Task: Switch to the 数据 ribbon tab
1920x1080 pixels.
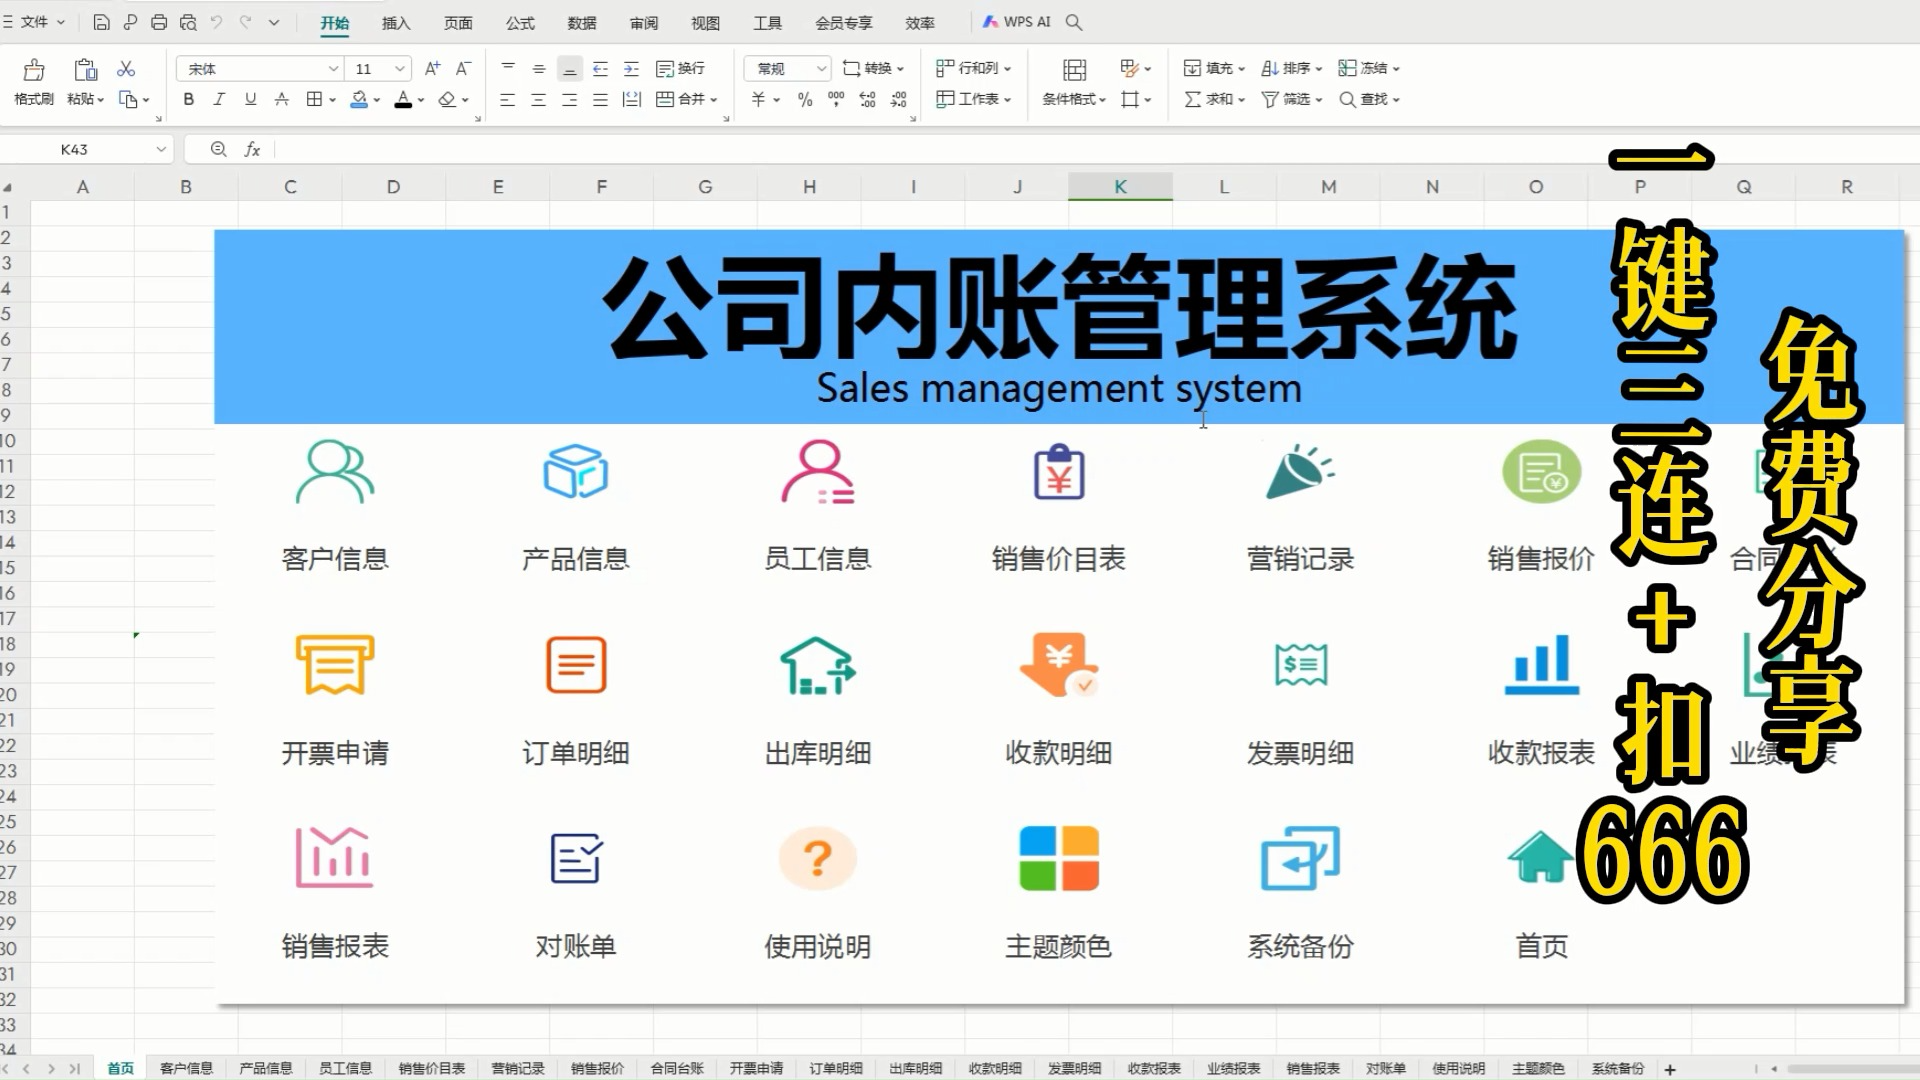Action: click(582, 22)
